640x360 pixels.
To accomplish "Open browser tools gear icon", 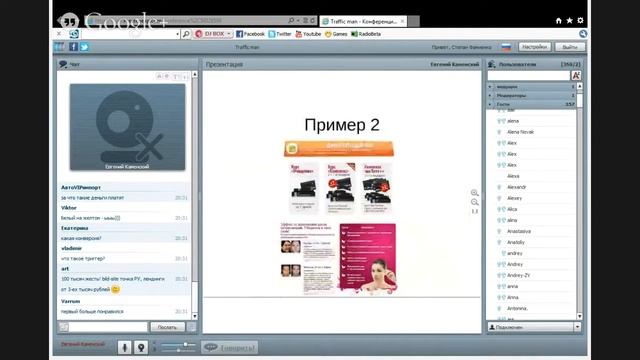I will (580, 20).
